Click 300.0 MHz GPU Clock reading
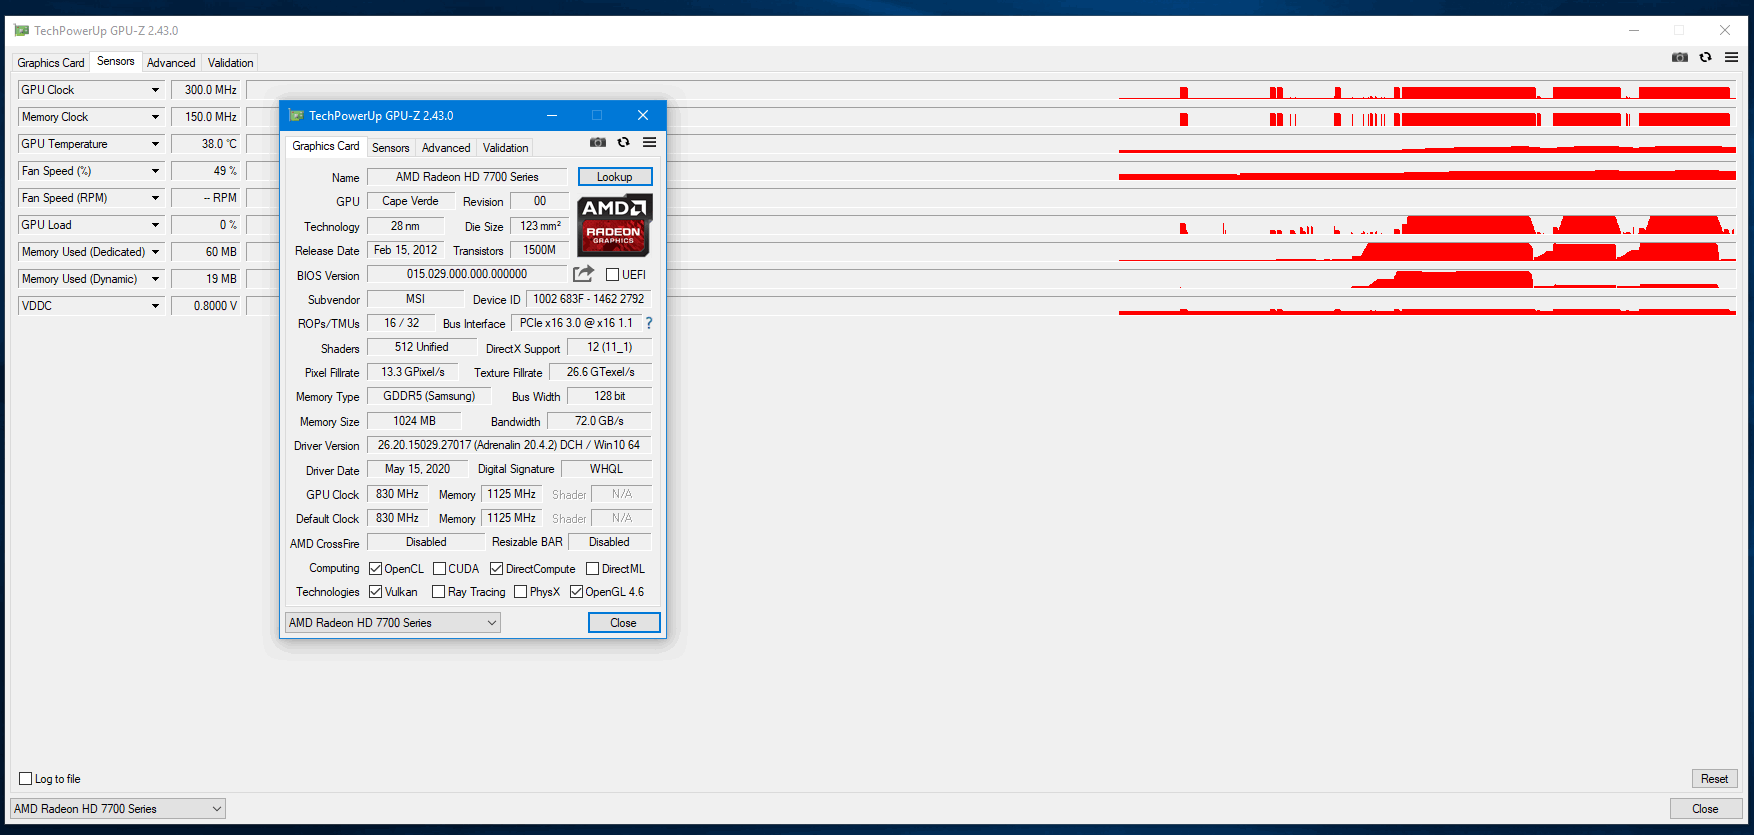Image resolution: width=1754 pixels, height=835 pixels. point(207,90)
